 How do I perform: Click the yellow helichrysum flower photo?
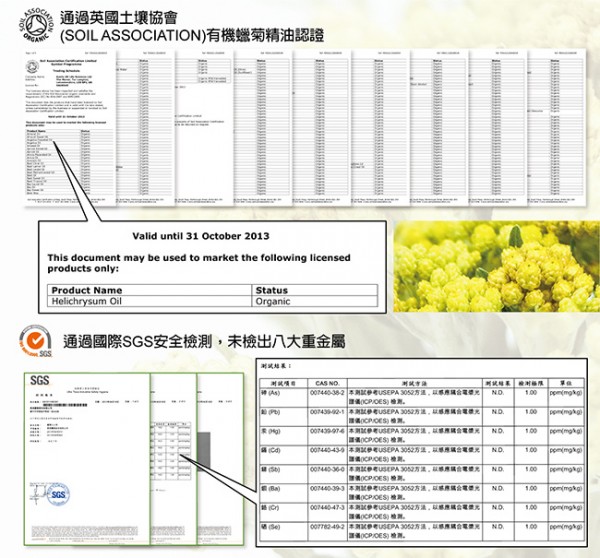click(497, 266)
